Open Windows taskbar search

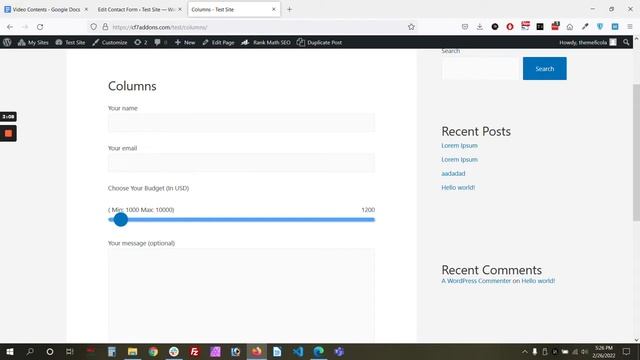30,351
